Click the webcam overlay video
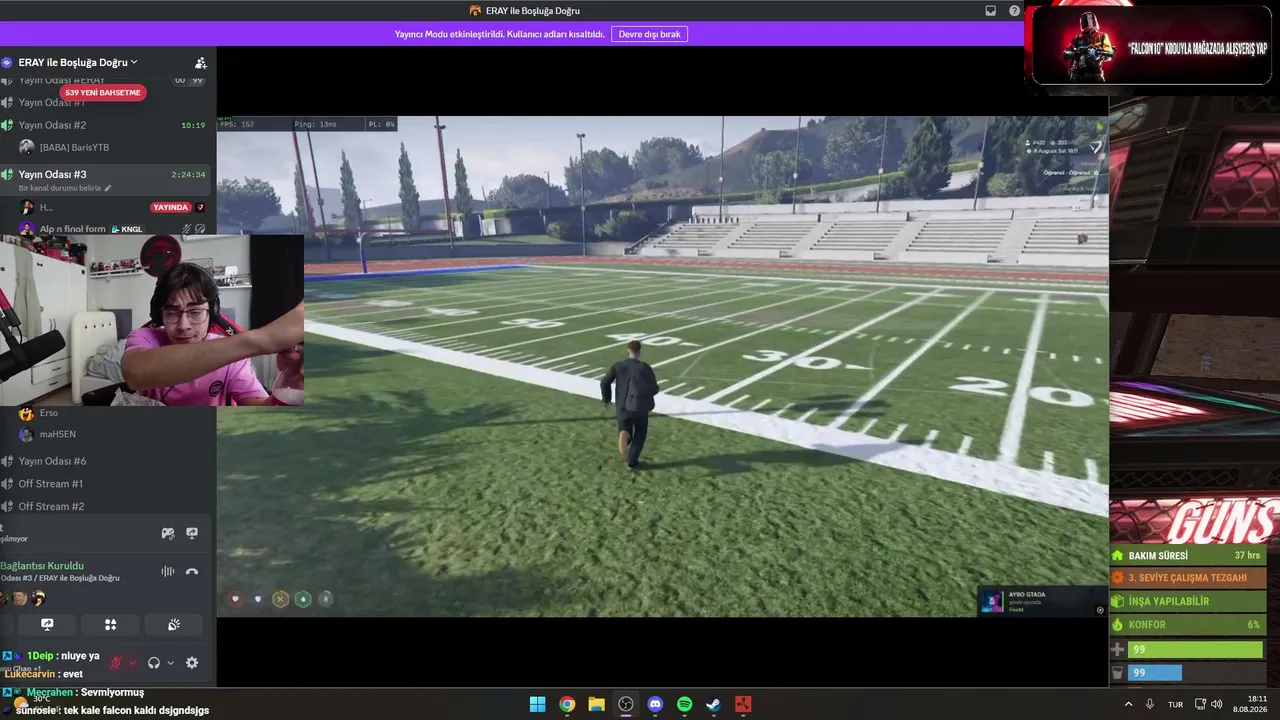 click(x=151, y=320)
